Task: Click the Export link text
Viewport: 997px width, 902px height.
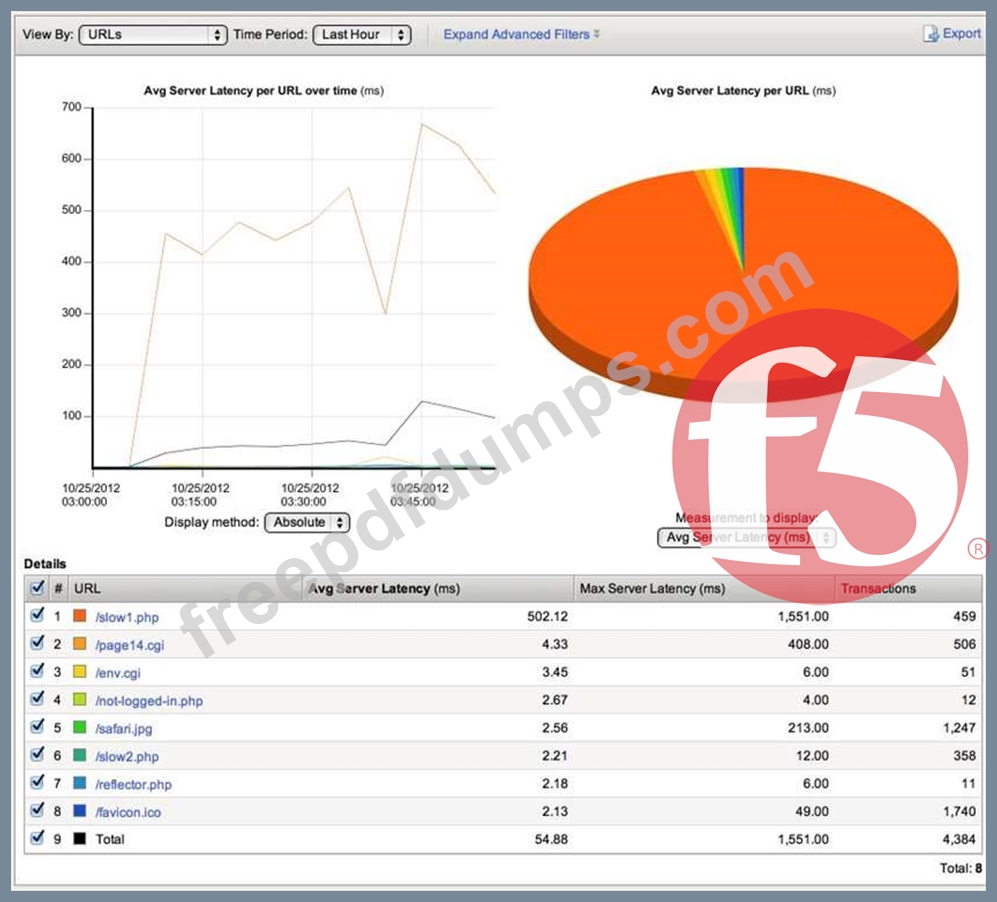Action: point(962,34)
